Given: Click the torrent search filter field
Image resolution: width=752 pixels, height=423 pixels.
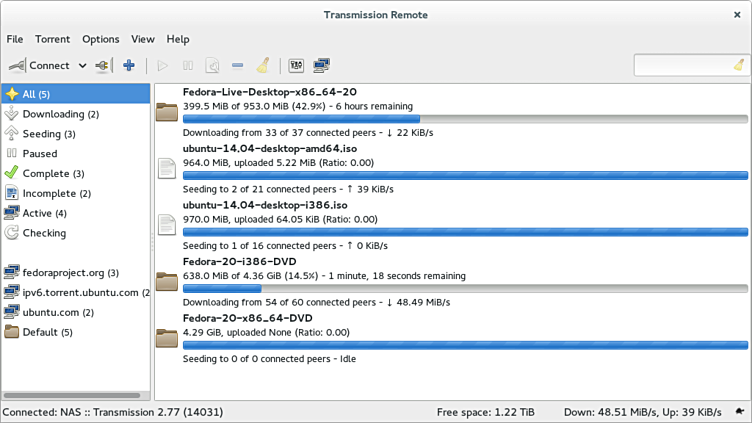Looking at the screenshot, I should [x=683, y=66].
